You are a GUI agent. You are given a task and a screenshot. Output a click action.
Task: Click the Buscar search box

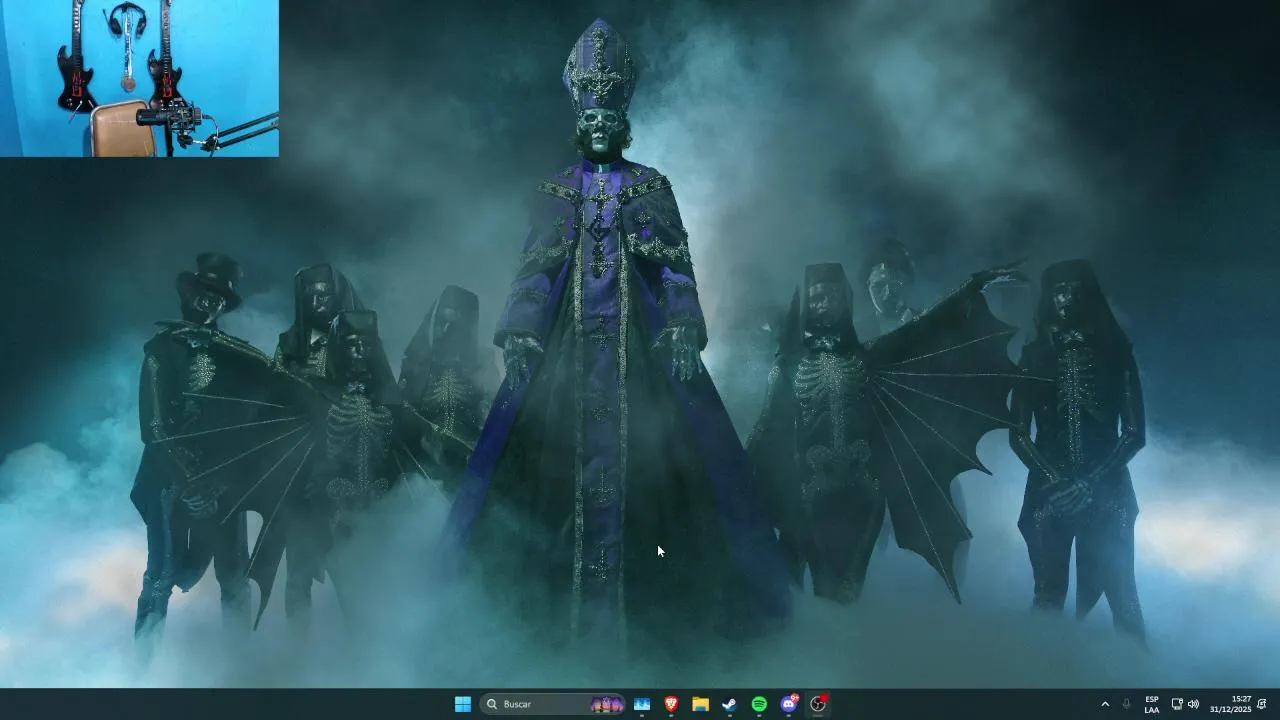click(552, 704)
